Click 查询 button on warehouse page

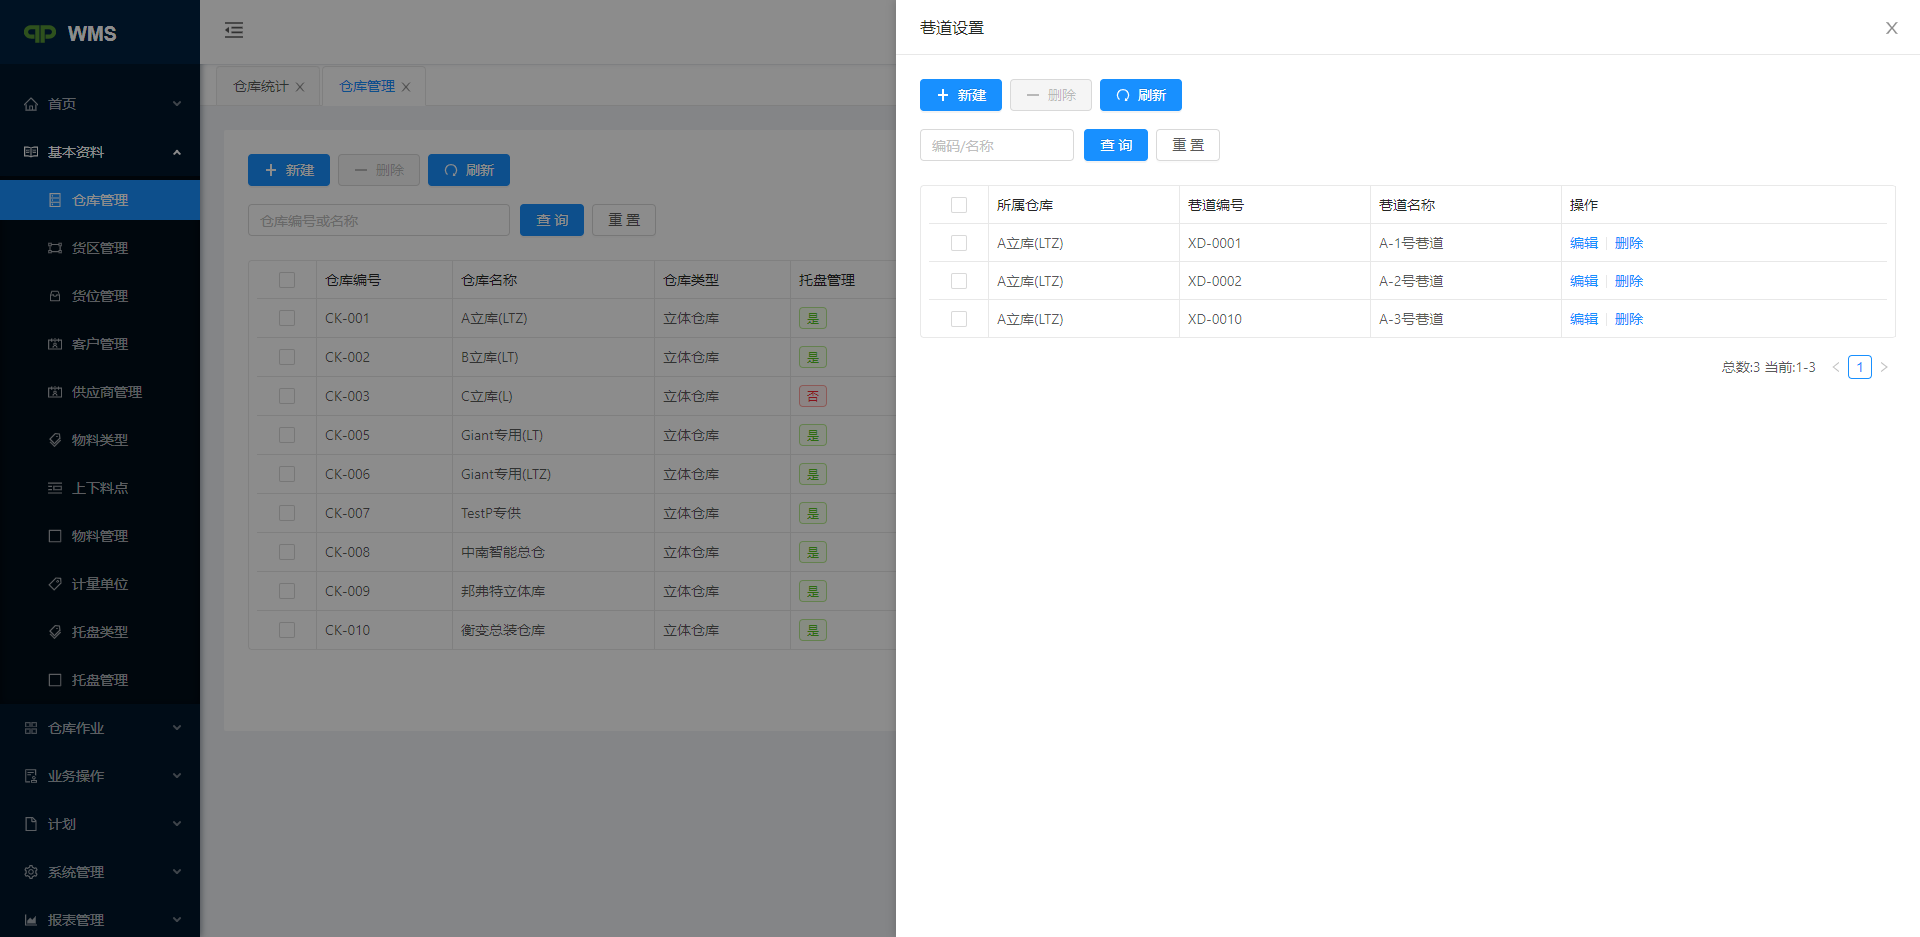552,220
